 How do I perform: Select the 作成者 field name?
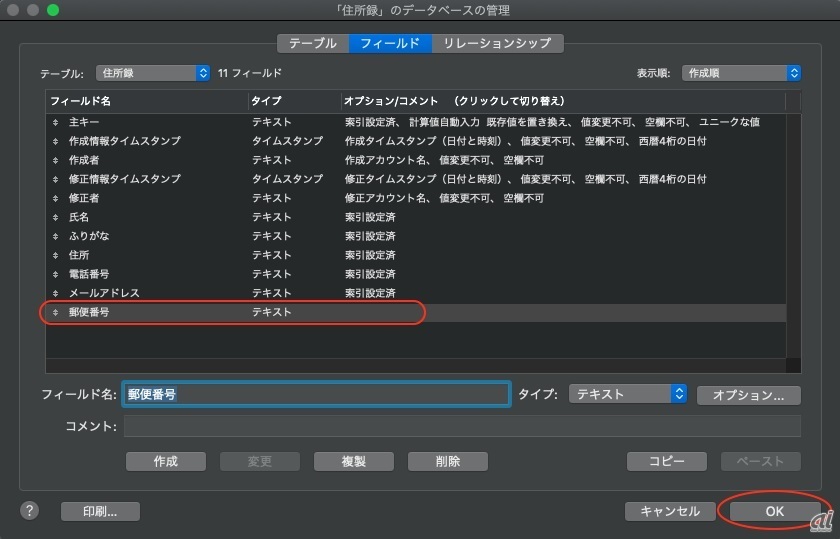pos(84,161)
